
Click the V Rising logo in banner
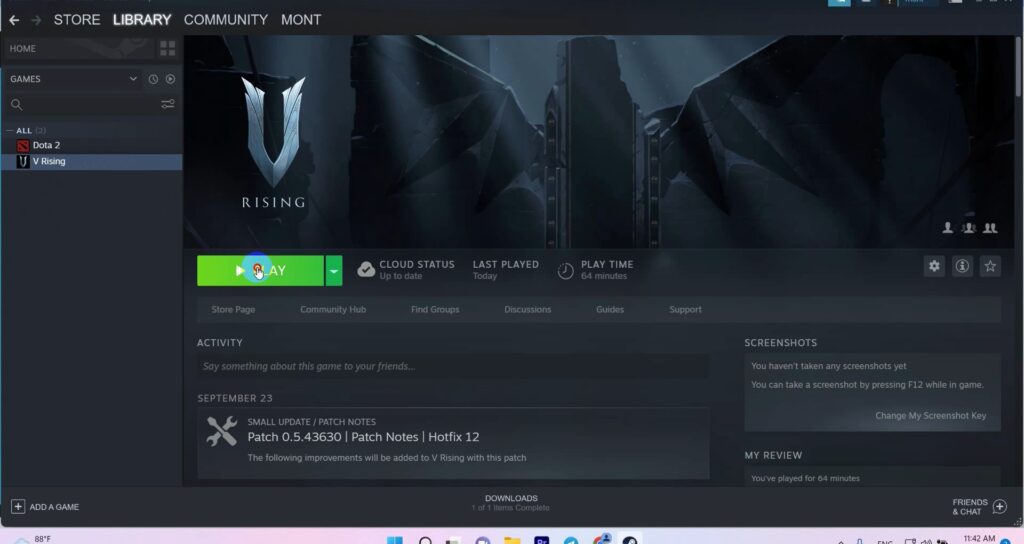tap(274, 142)
